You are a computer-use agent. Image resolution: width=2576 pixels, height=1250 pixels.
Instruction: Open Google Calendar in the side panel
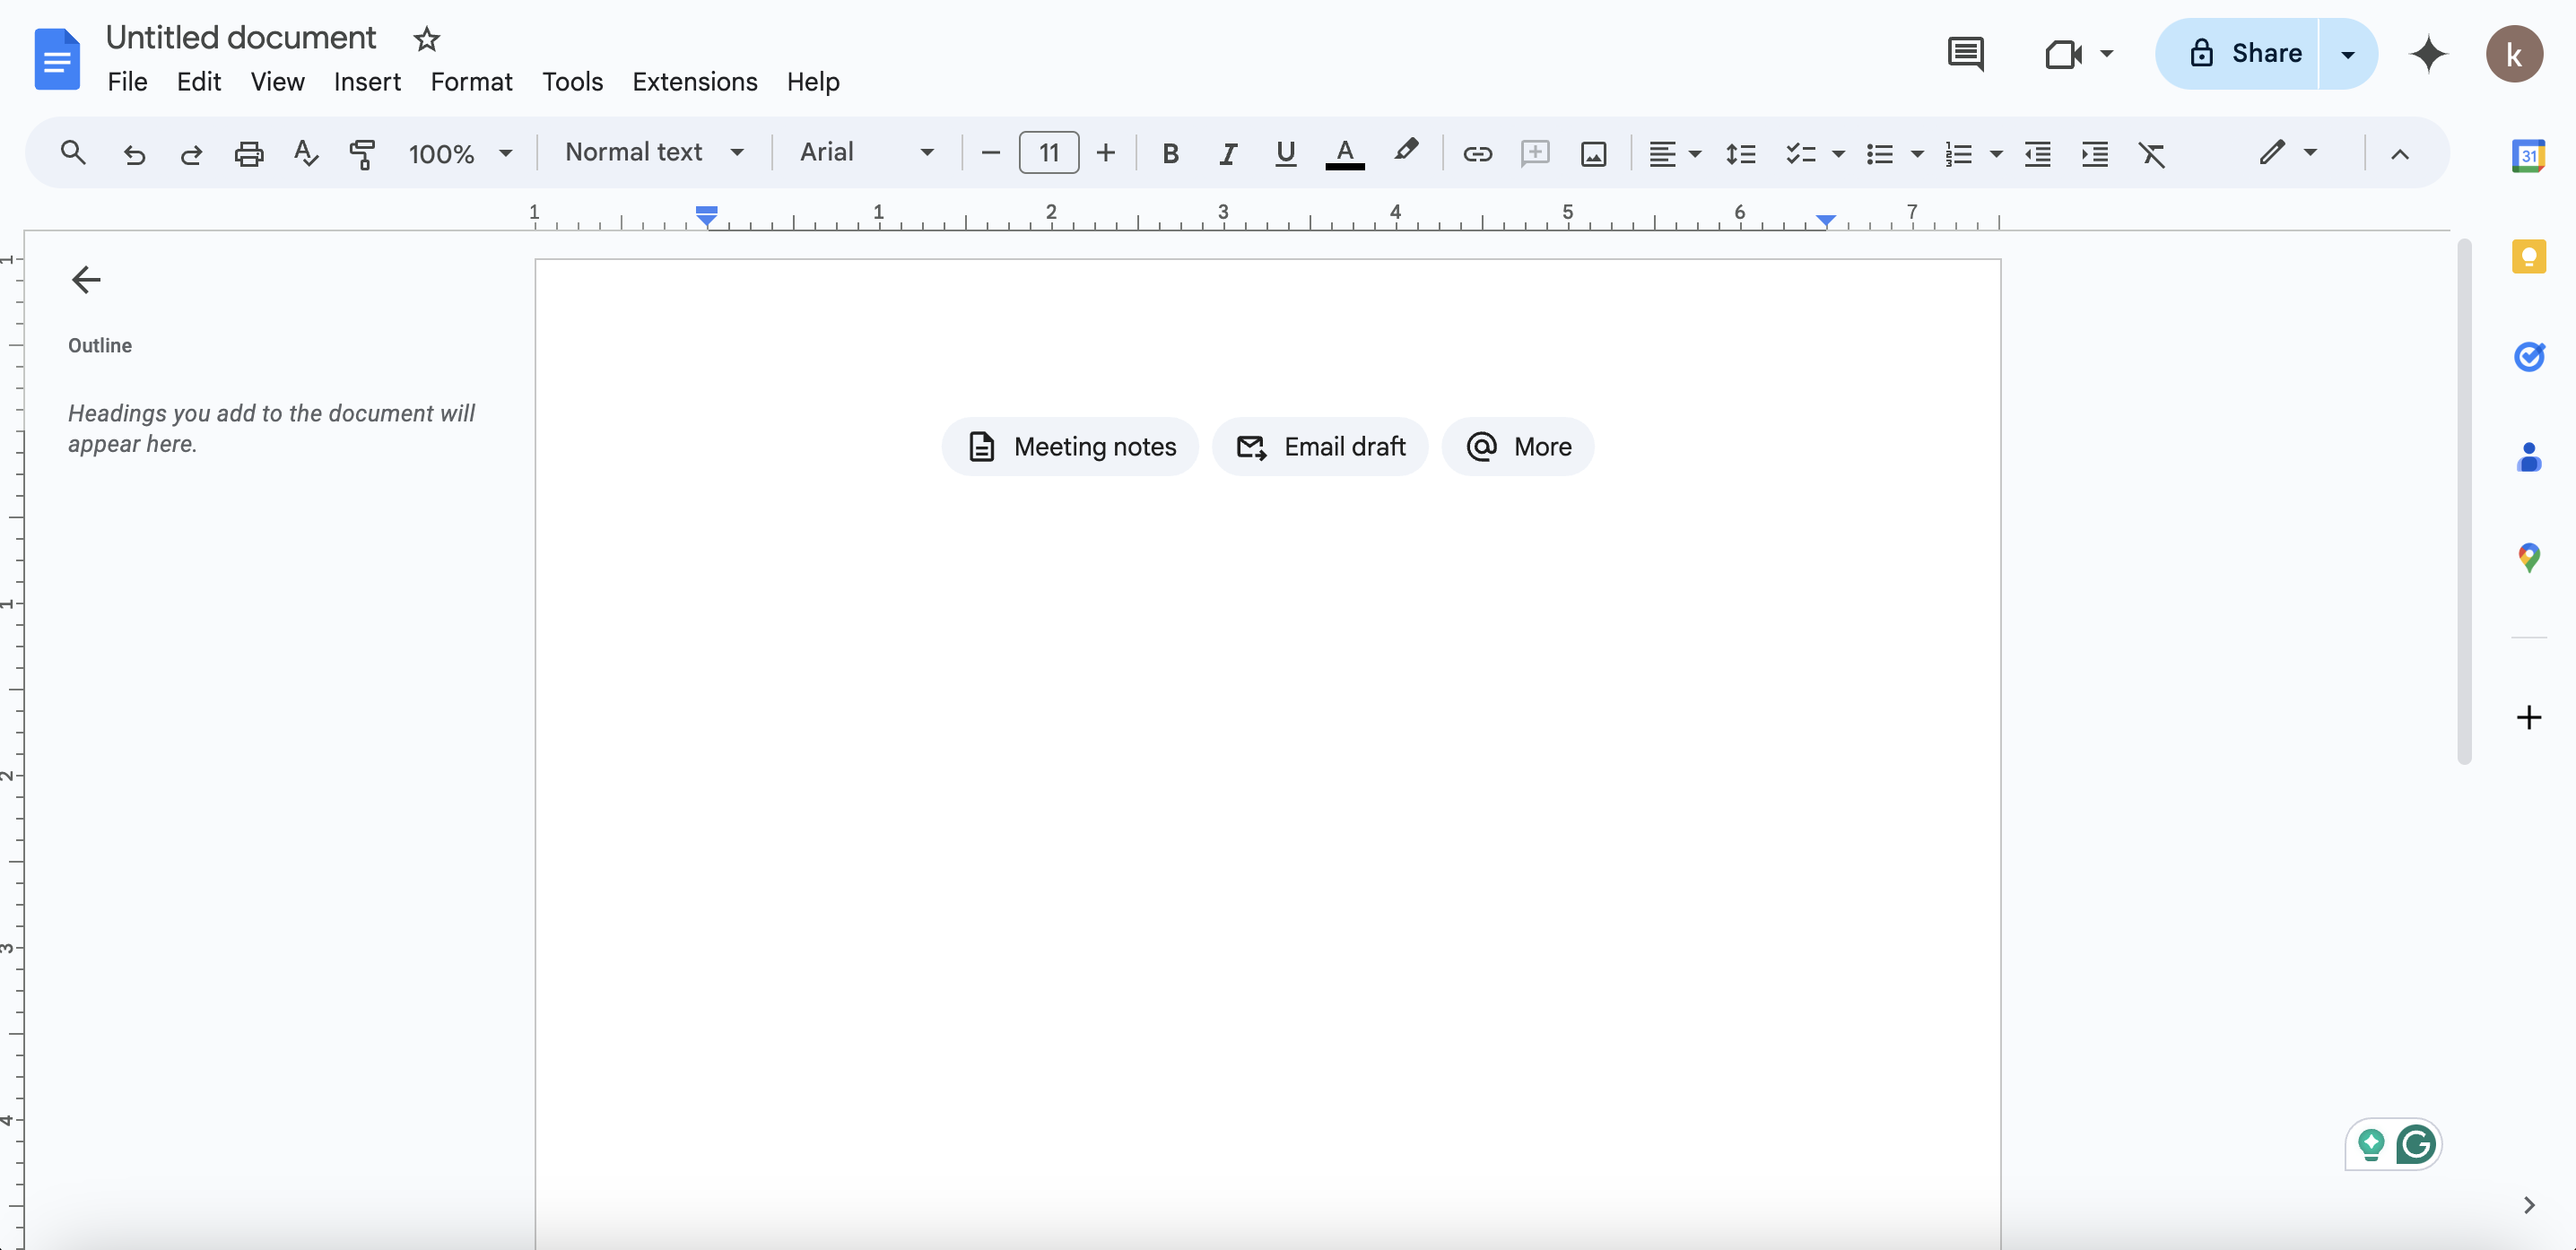coord(2529,155)
